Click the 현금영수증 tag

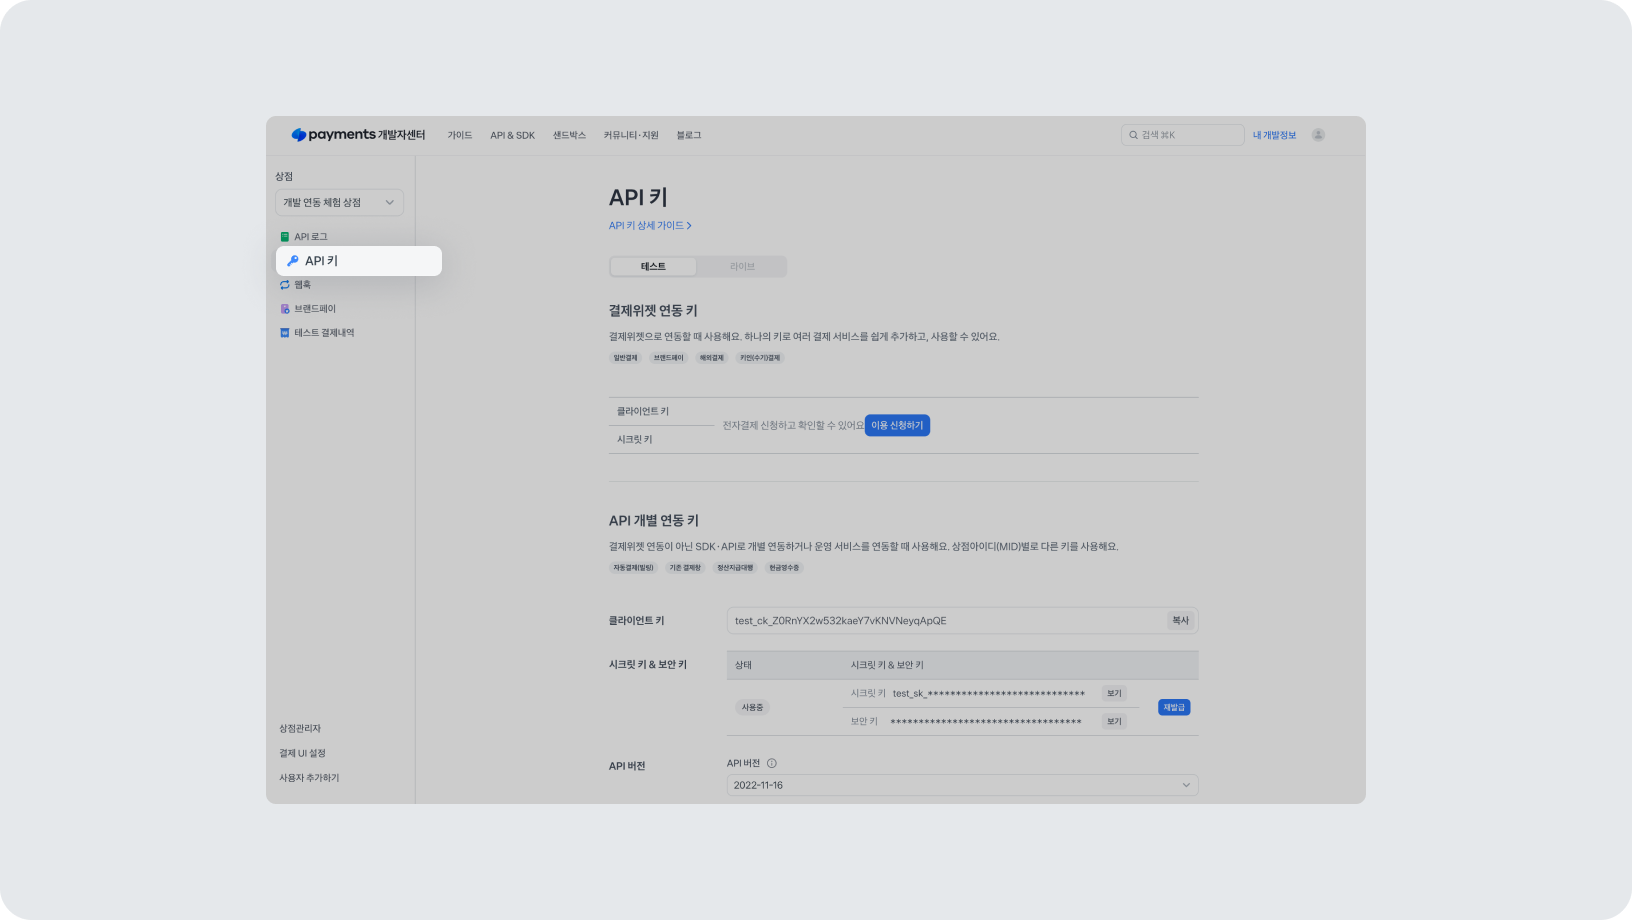[784, 567]
